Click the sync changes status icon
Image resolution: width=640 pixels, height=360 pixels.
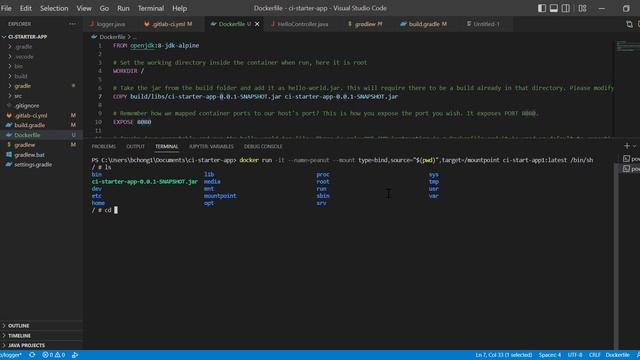tap(32, 355)
